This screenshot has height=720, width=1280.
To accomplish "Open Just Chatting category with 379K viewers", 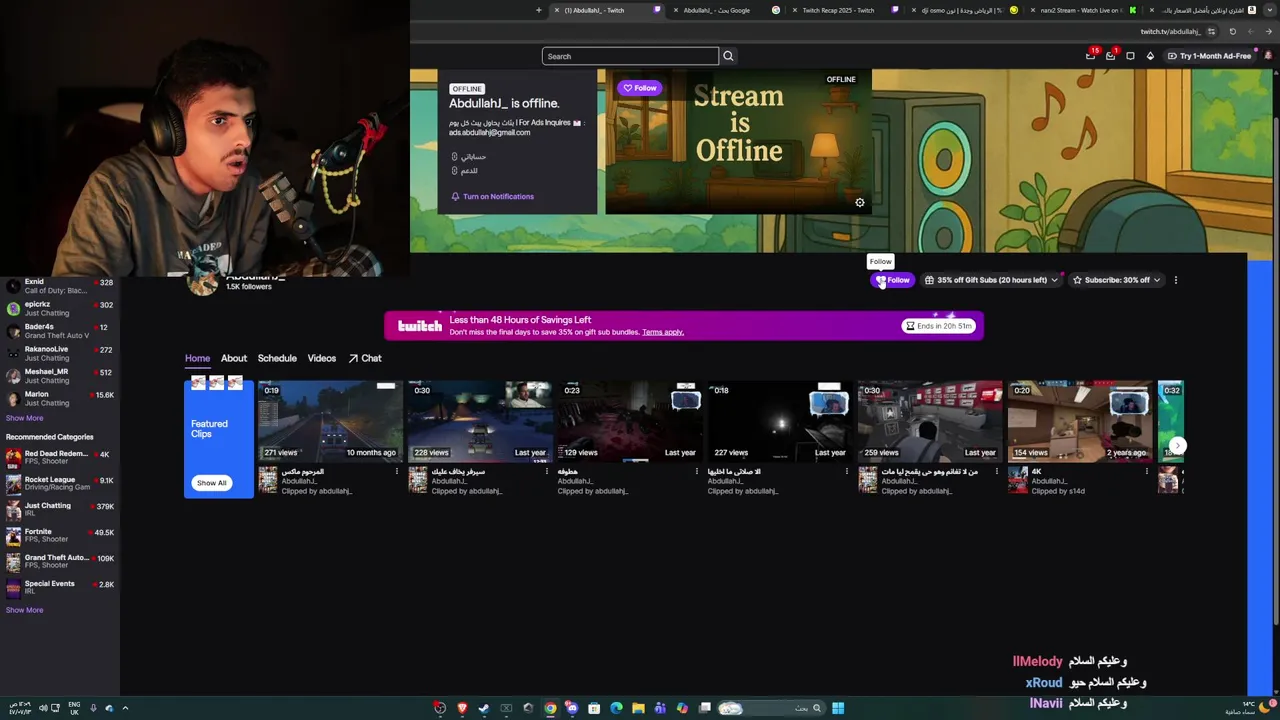I will (60, 510).
